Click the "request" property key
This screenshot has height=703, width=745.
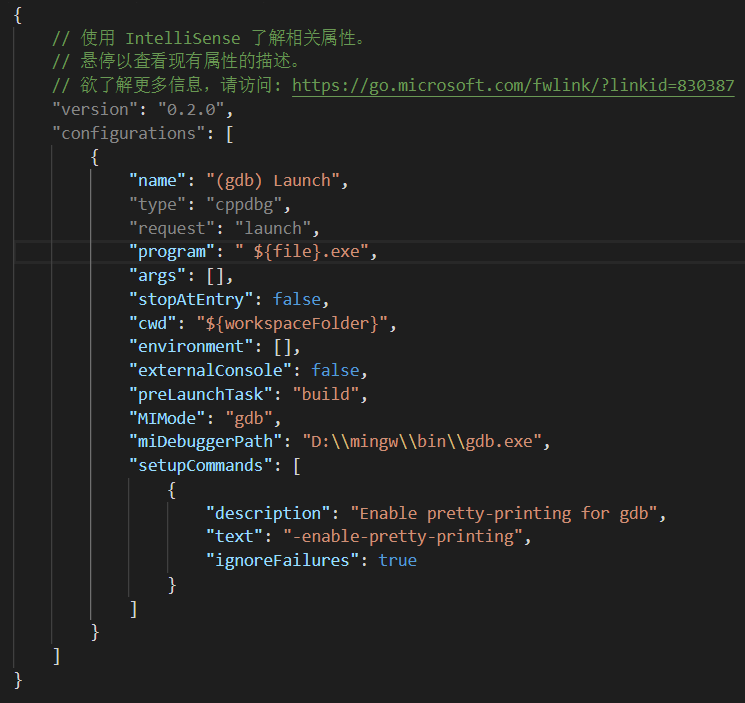(172, 228)
